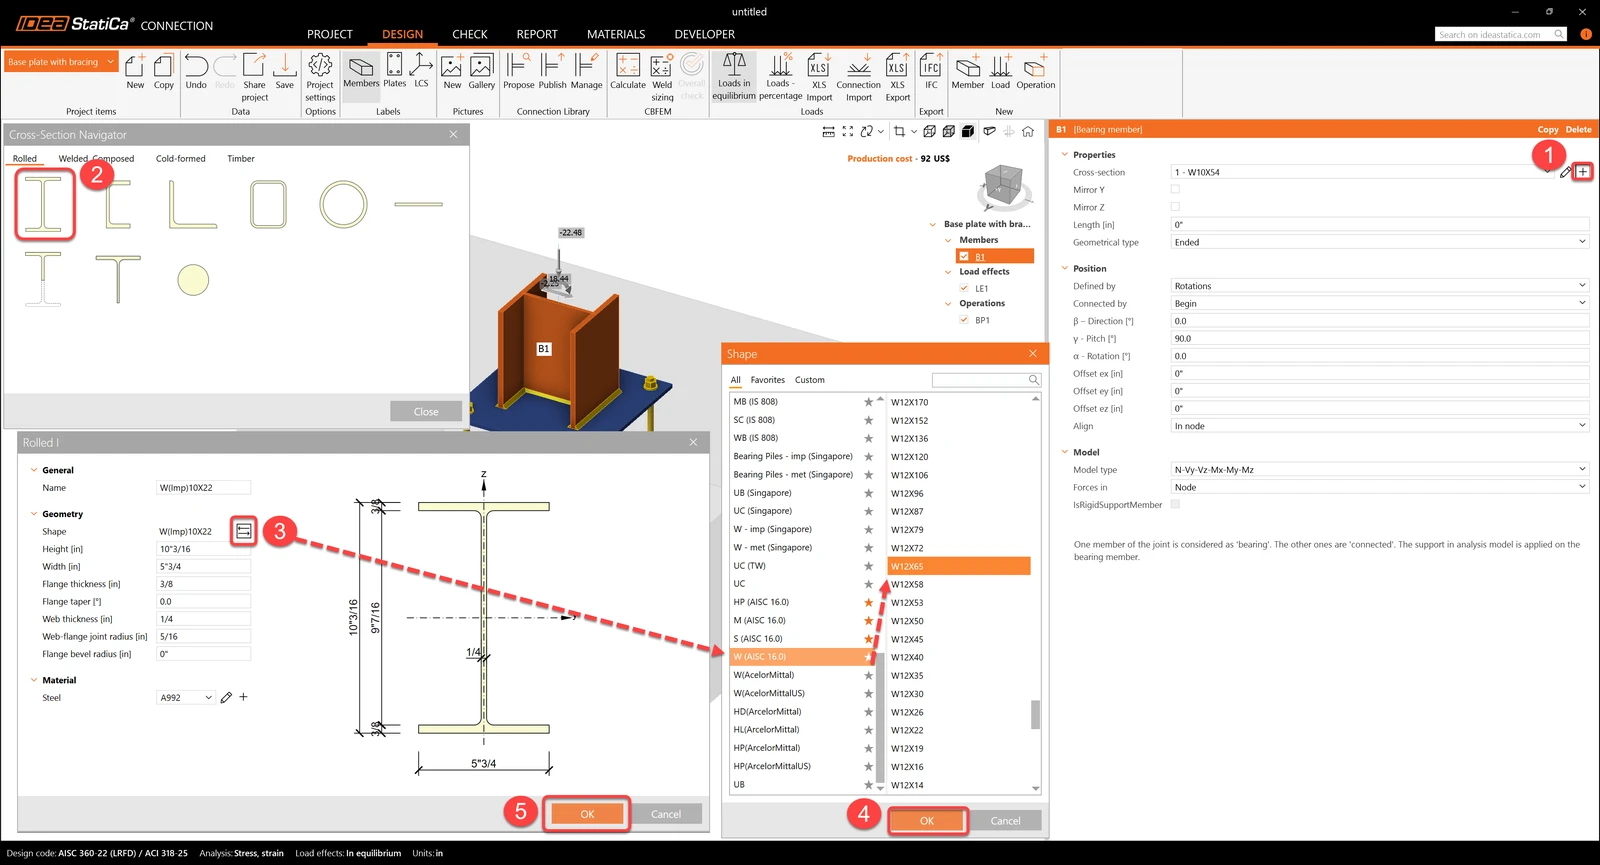Switch to Favorites tab in Shape dialog
The image size is (1600, 865).
point(768,380)
